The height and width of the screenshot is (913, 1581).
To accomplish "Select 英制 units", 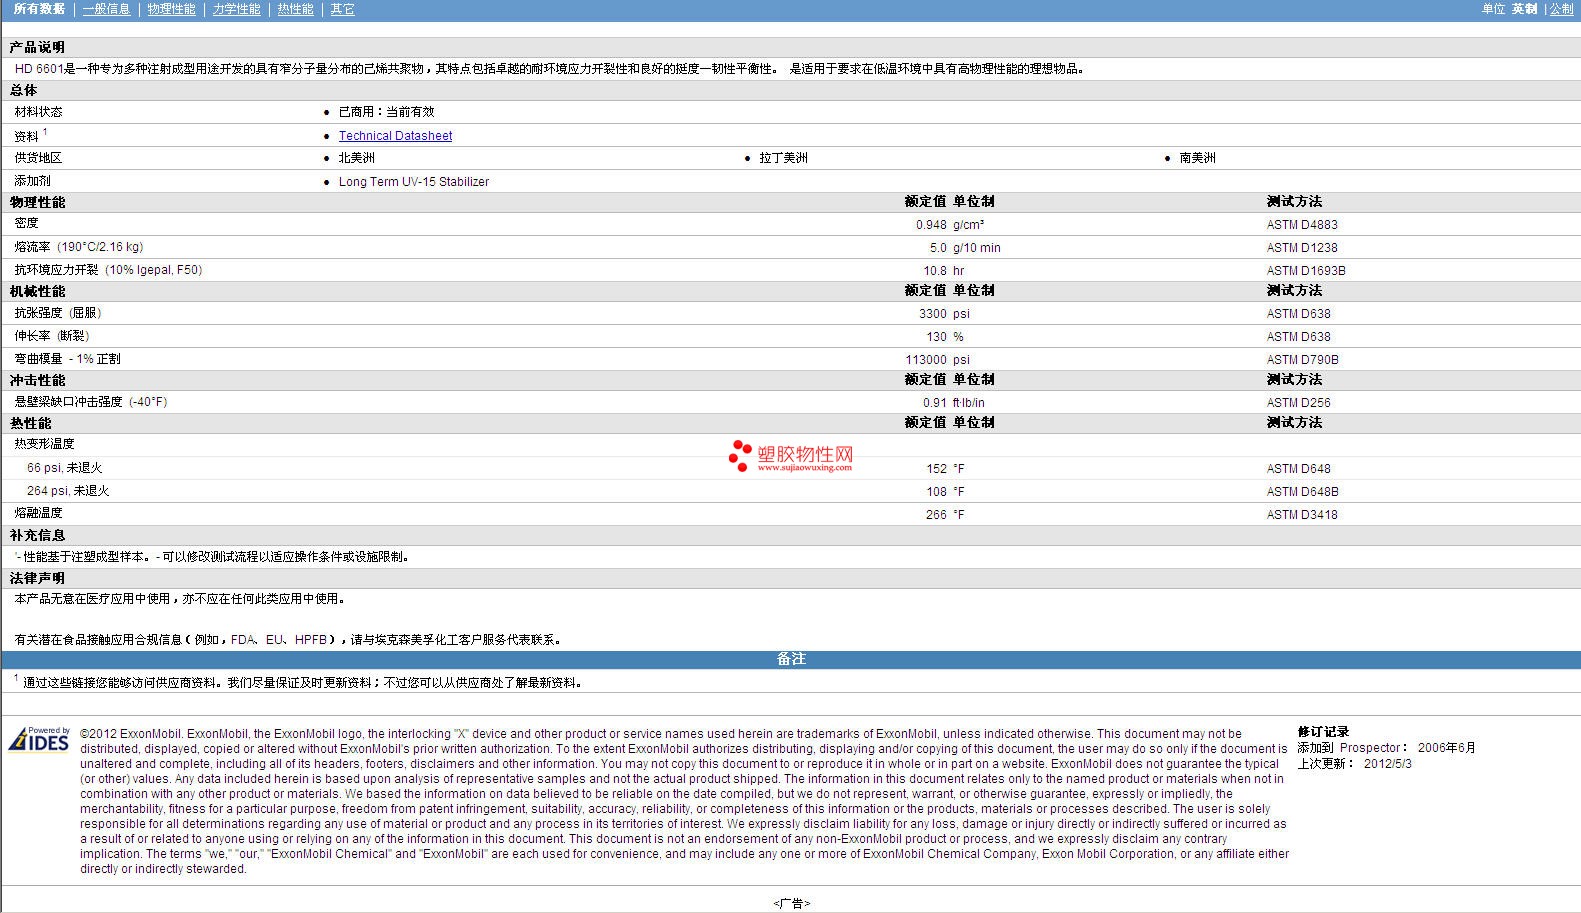I will pos(1524,9).
